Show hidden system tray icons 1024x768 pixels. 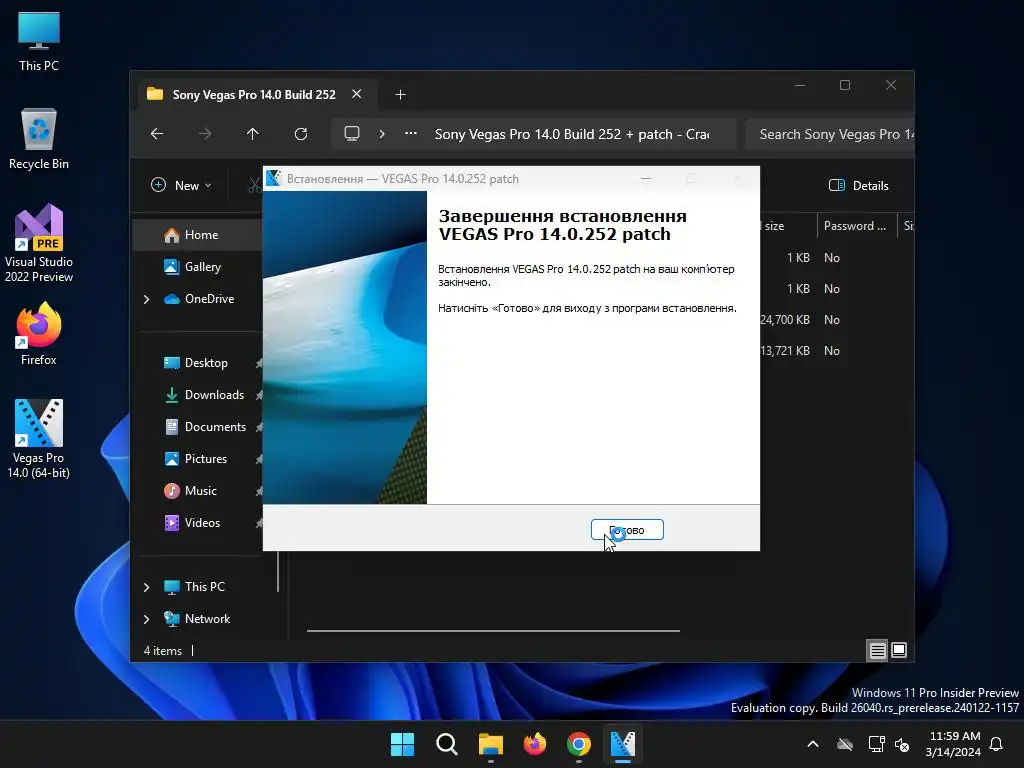coord(813,744)
